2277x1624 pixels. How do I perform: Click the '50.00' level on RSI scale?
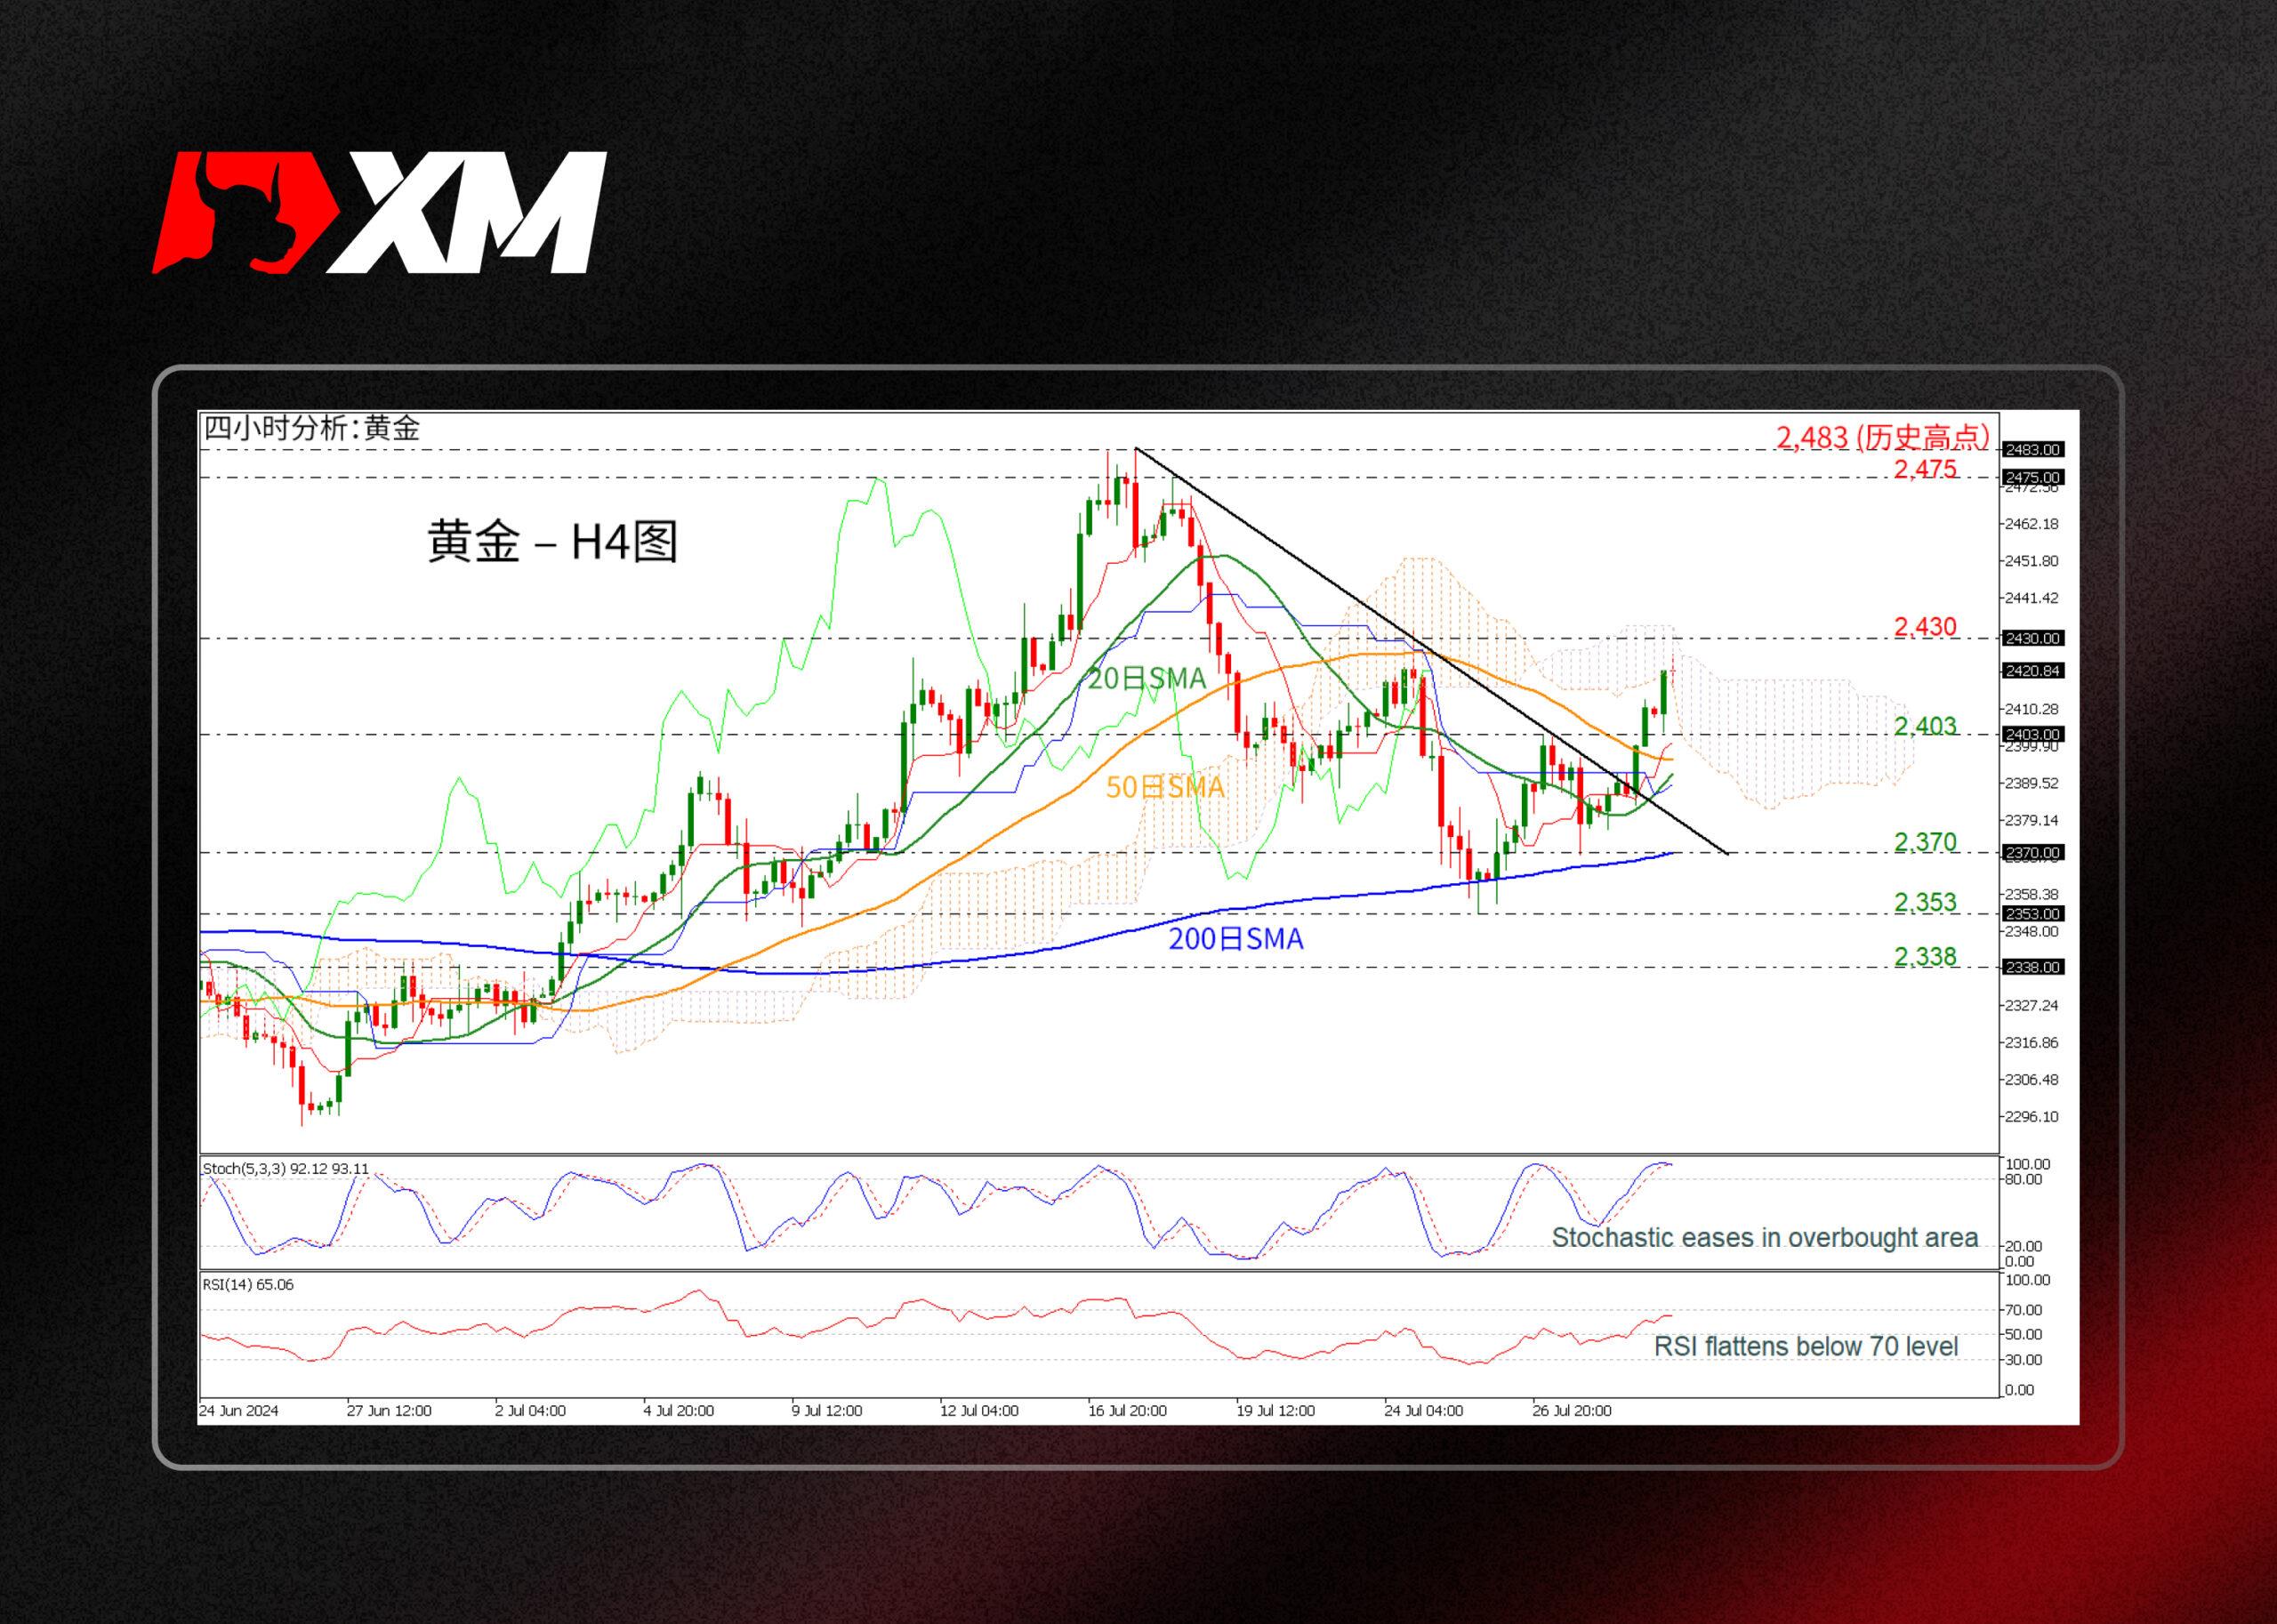click(x=2026, y=1334)
